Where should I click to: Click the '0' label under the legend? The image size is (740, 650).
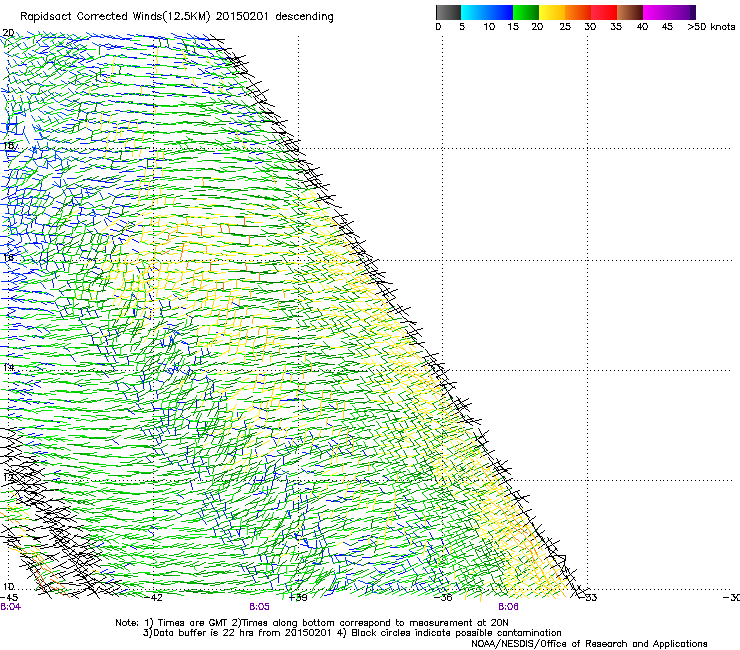point(438,27)
